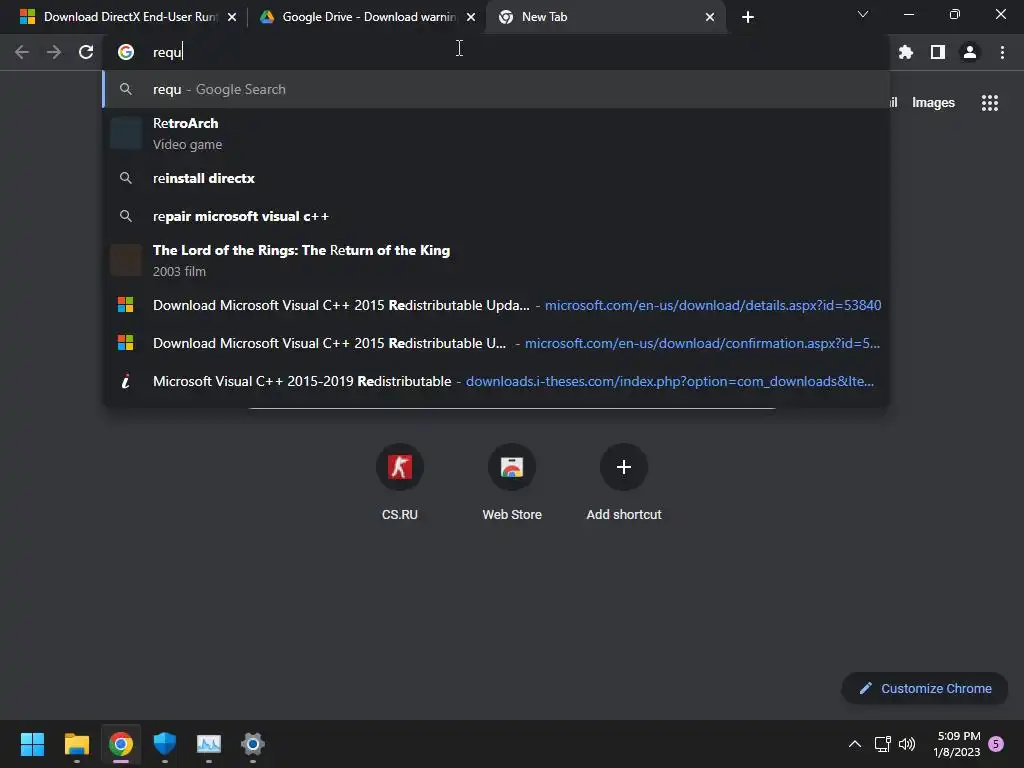Image resolution: width=1024 pixels, height=768 pixels.
Task: Choose the RetroArch video game suggestion
Action: (496, 133)
